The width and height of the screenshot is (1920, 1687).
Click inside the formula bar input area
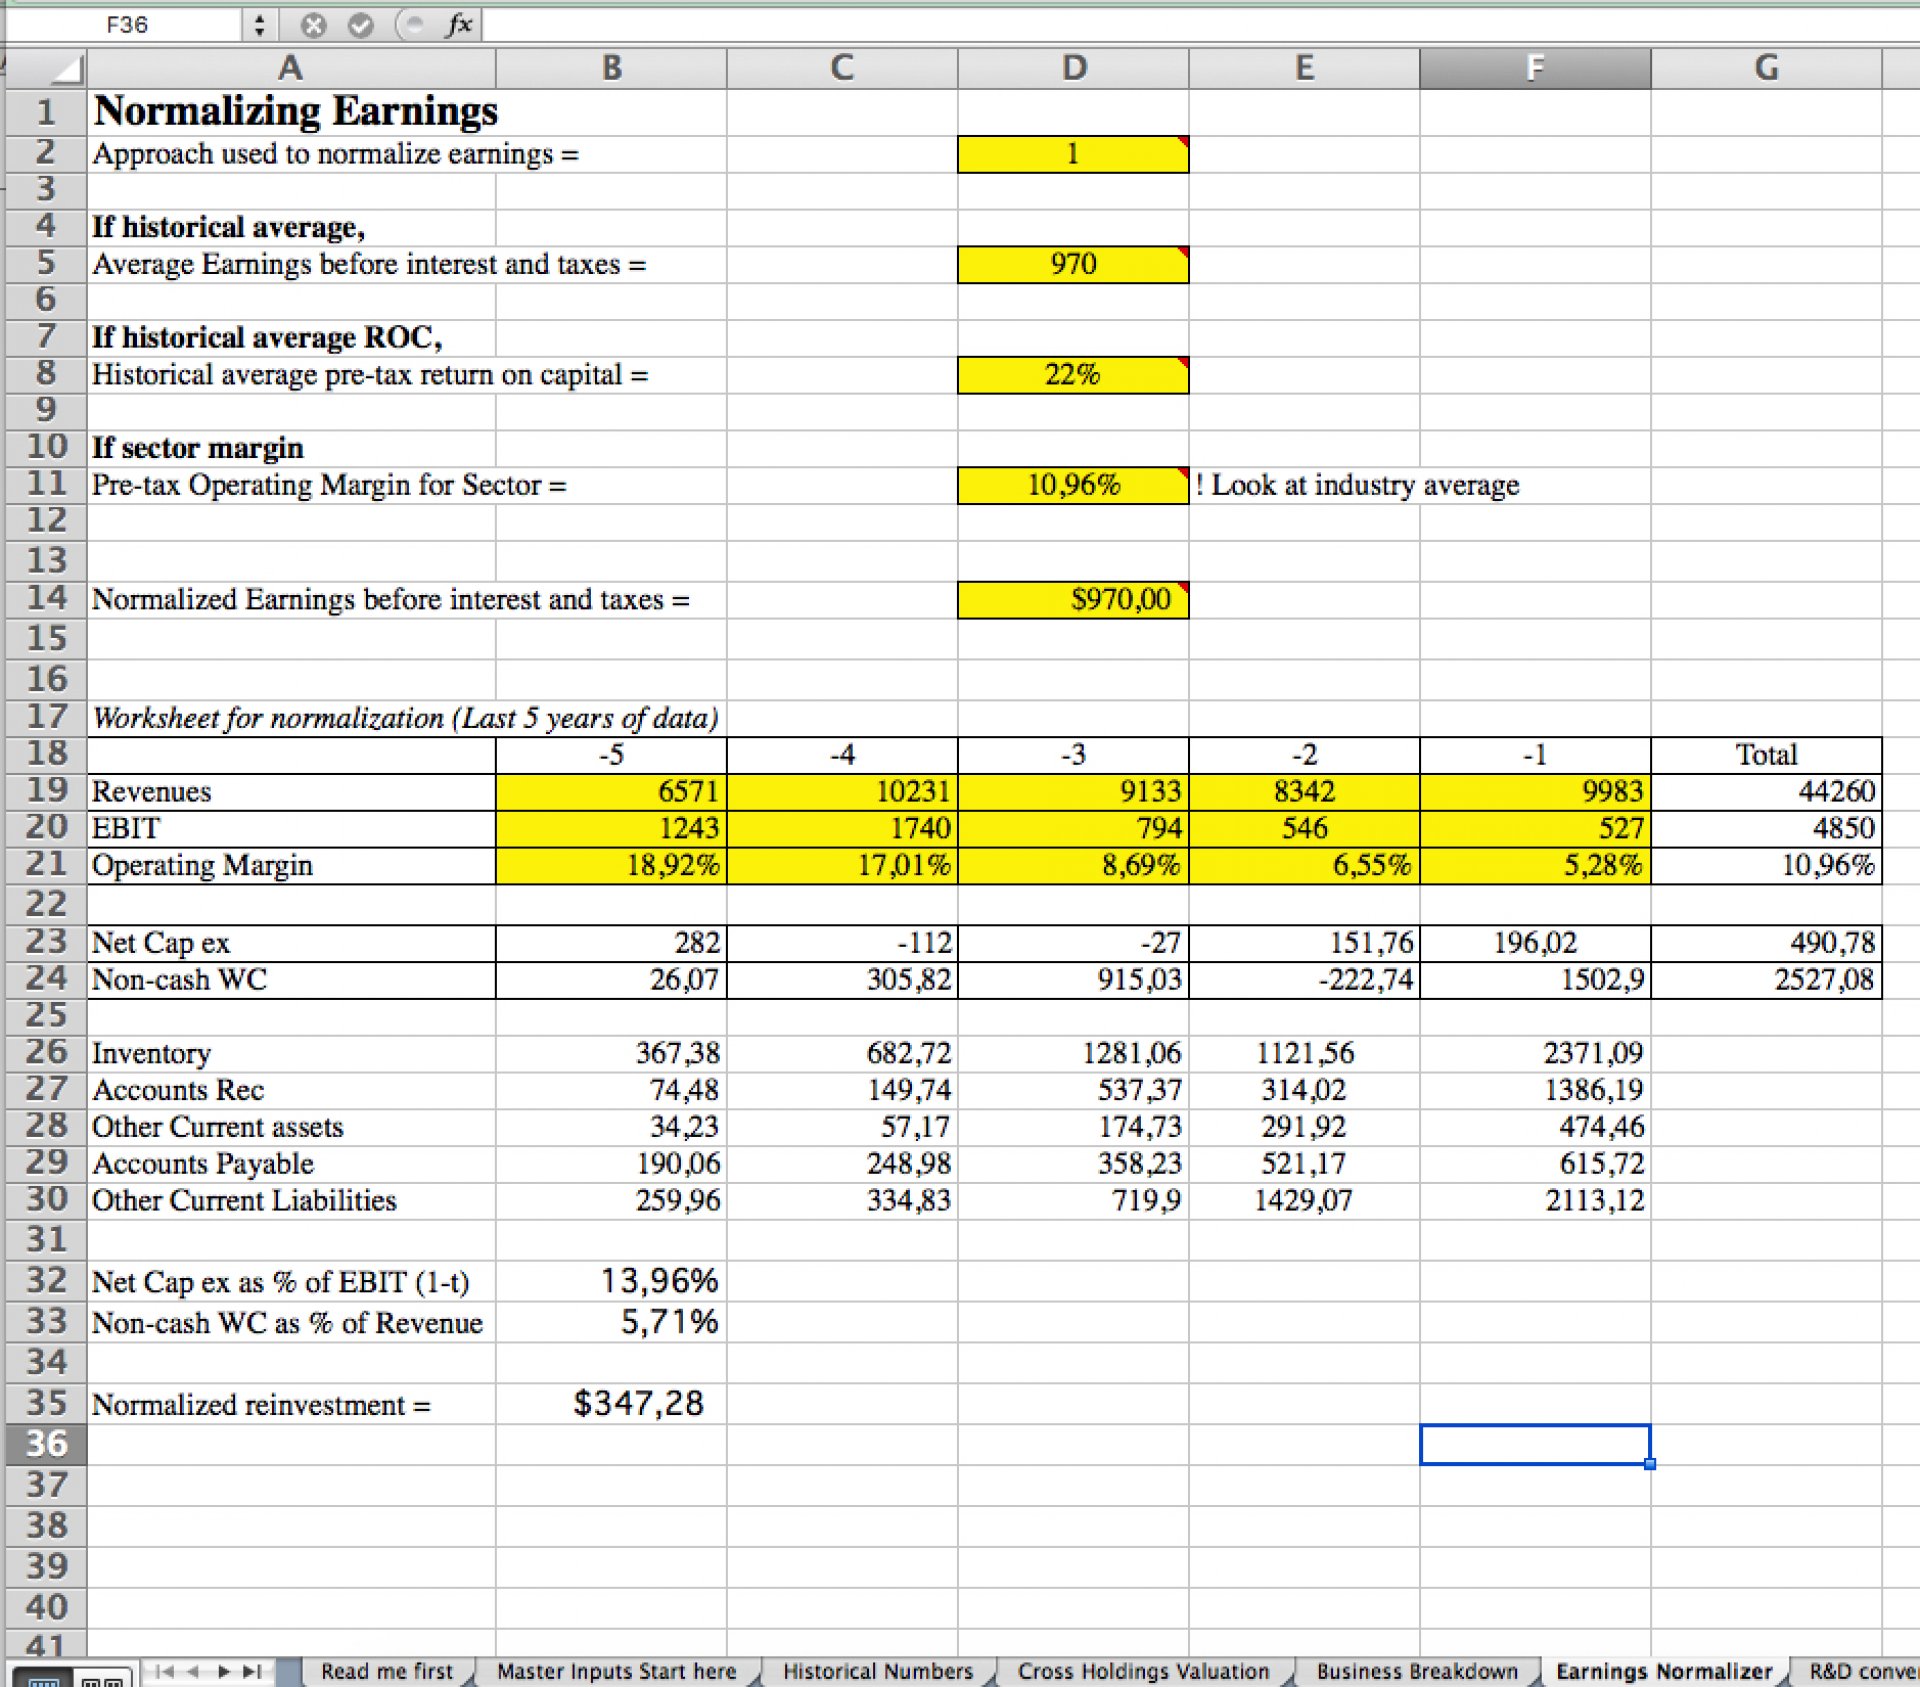pyautogui.click(x=1200, y=25)
